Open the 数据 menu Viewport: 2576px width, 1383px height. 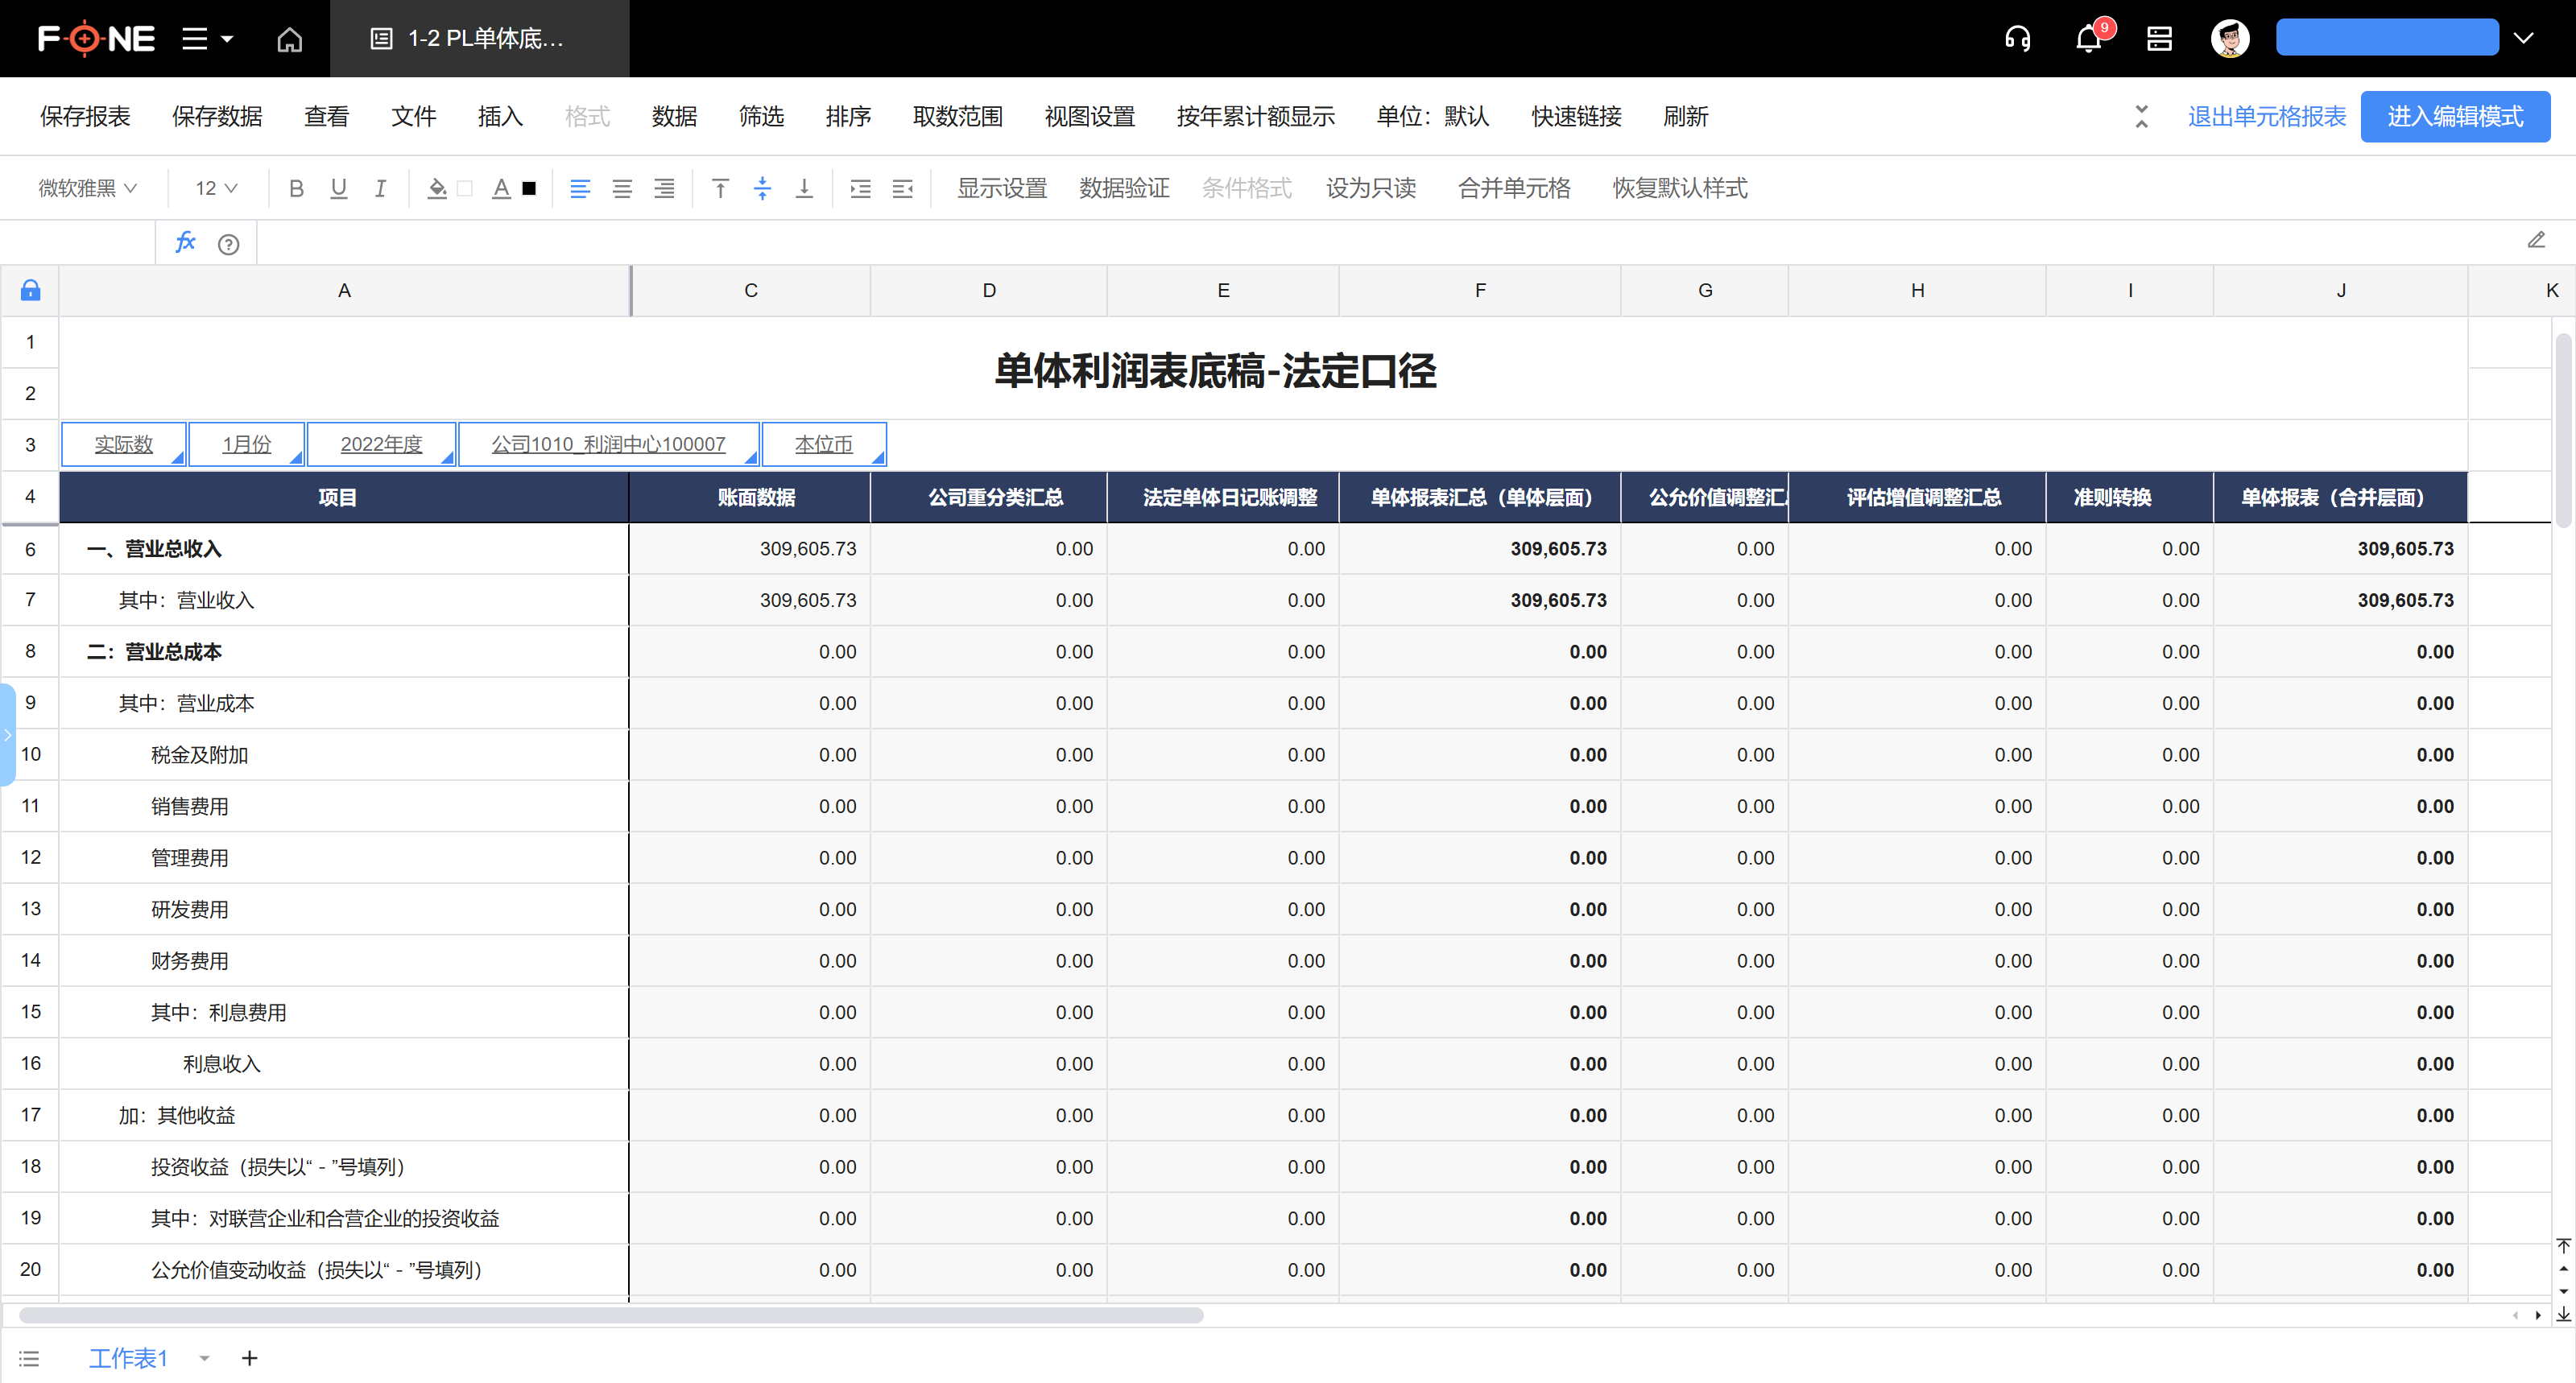point(674,116)
